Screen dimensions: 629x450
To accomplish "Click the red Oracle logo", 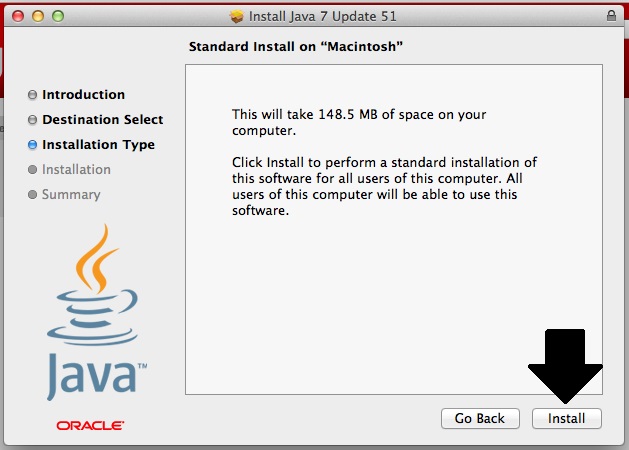I will click(90, 425).
